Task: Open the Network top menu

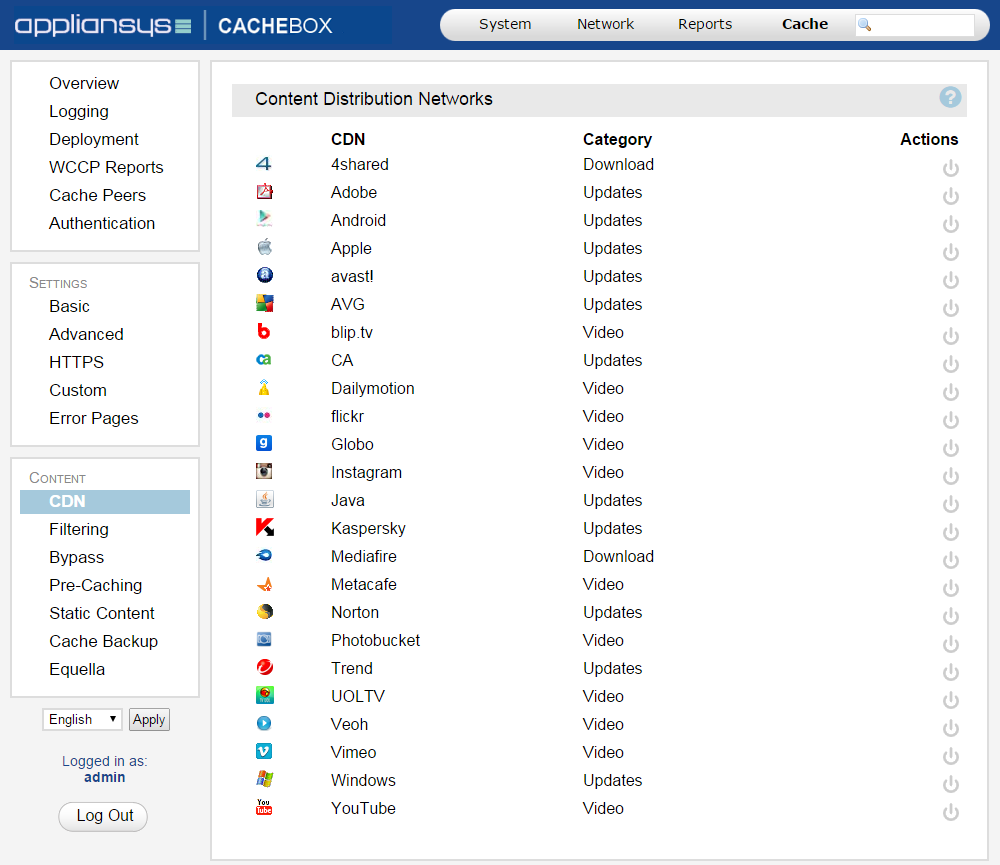Action: (605, 24)
